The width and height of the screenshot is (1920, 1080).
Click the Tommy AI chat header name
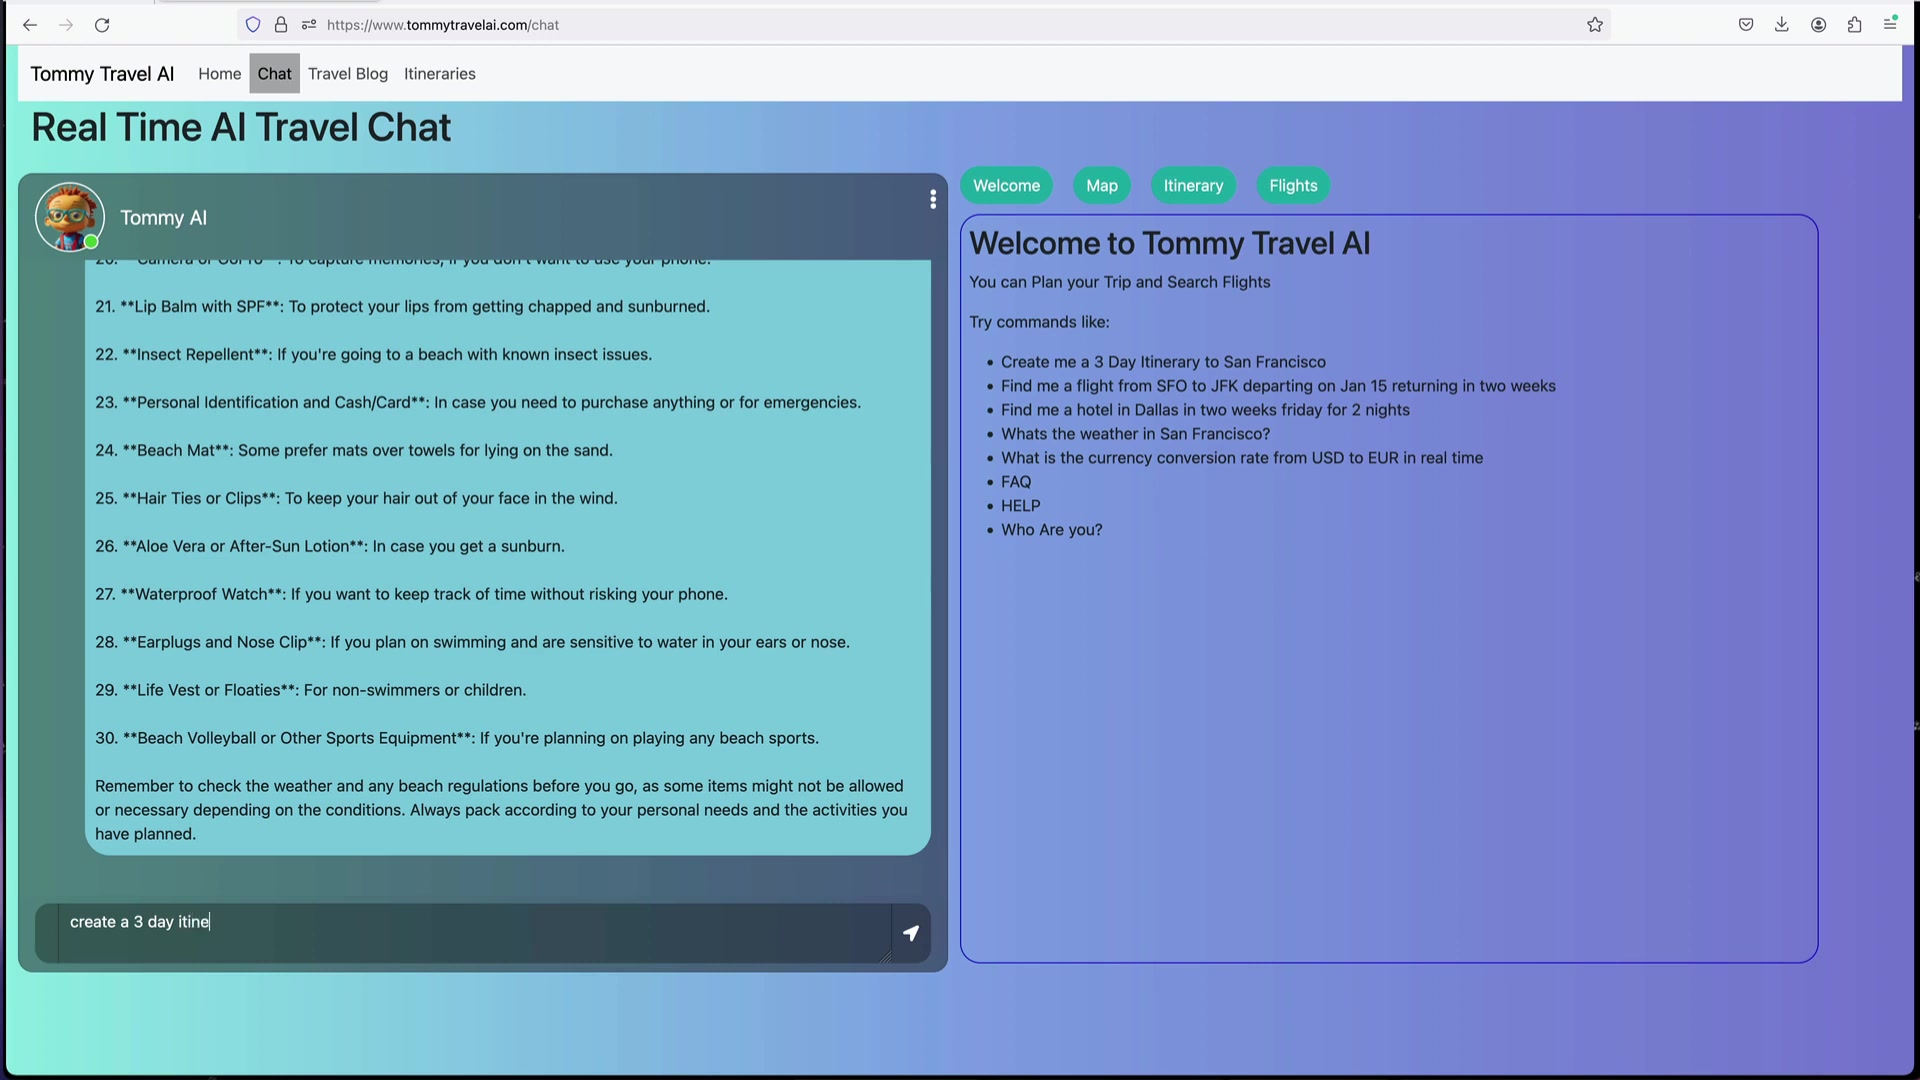(x=163, y=218)
